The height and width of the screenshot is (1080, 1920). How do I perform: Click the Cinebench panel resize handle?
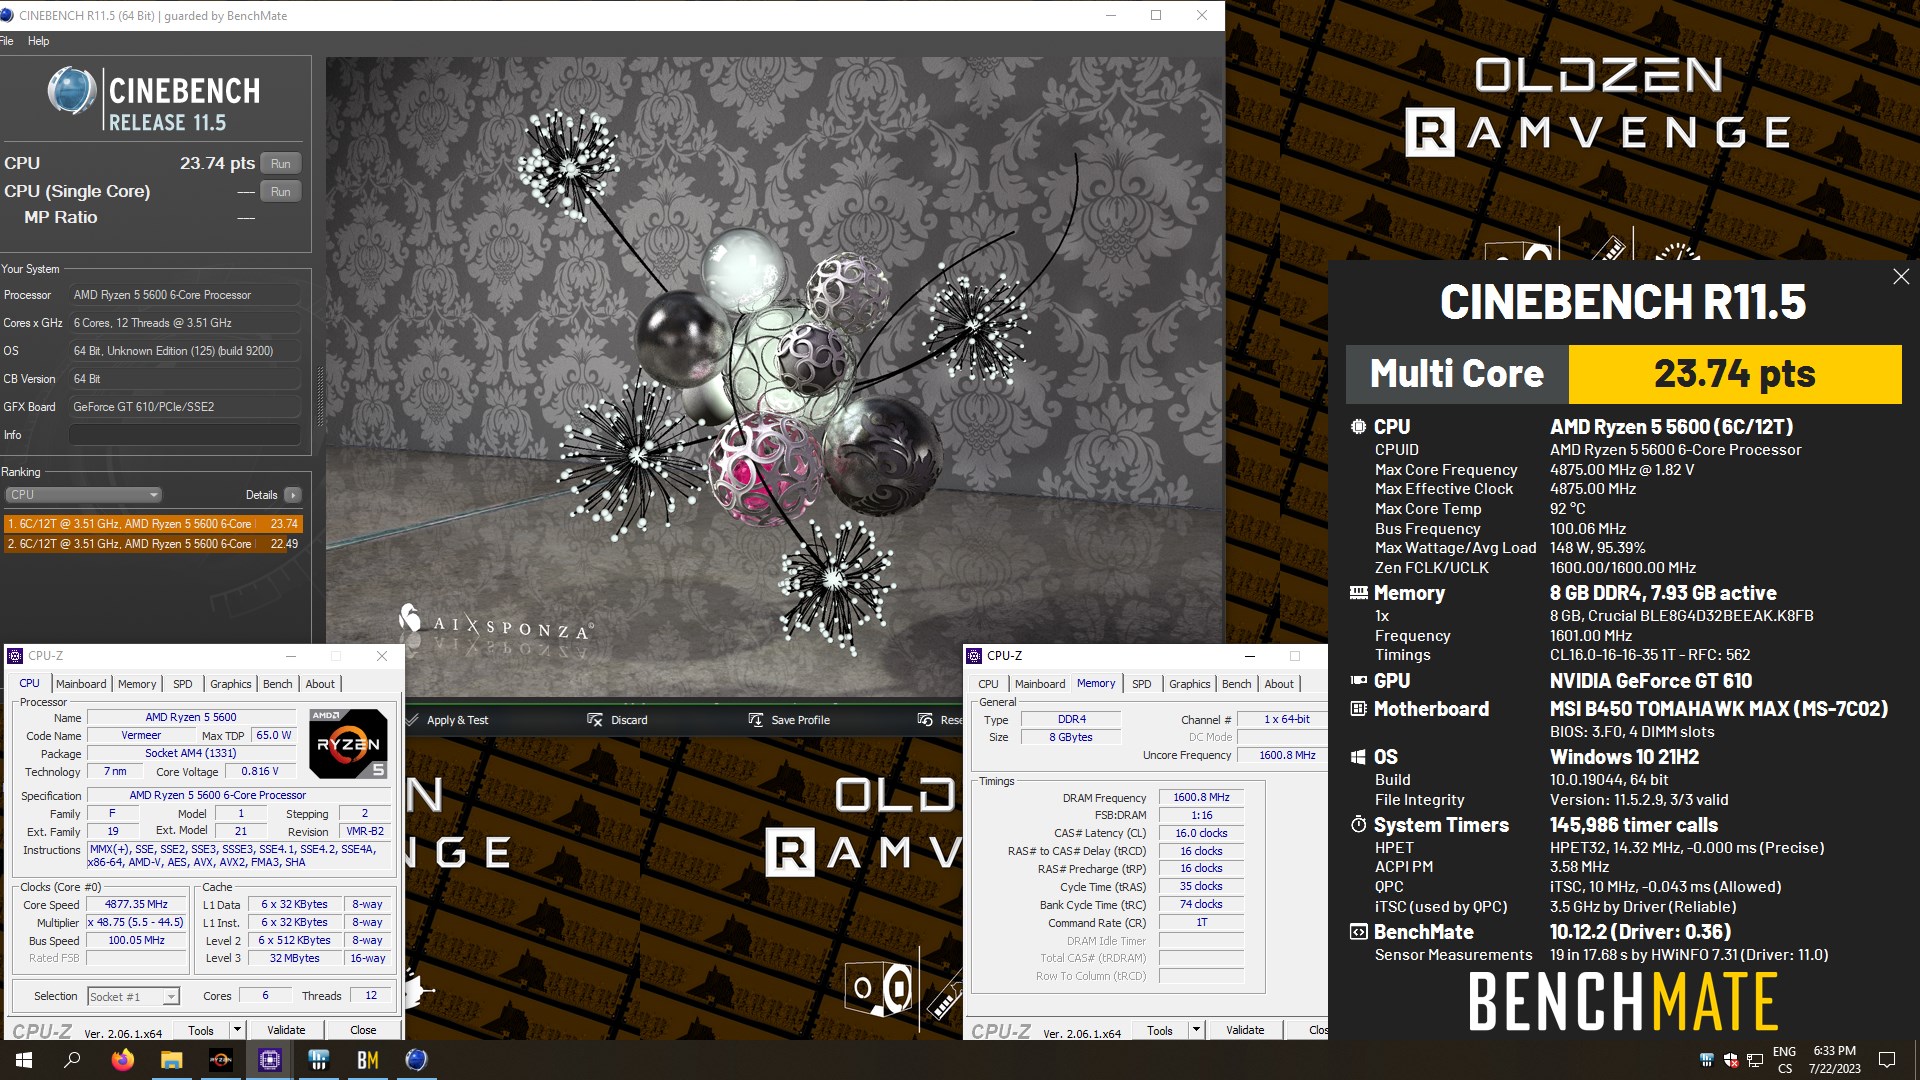point(320,395)
